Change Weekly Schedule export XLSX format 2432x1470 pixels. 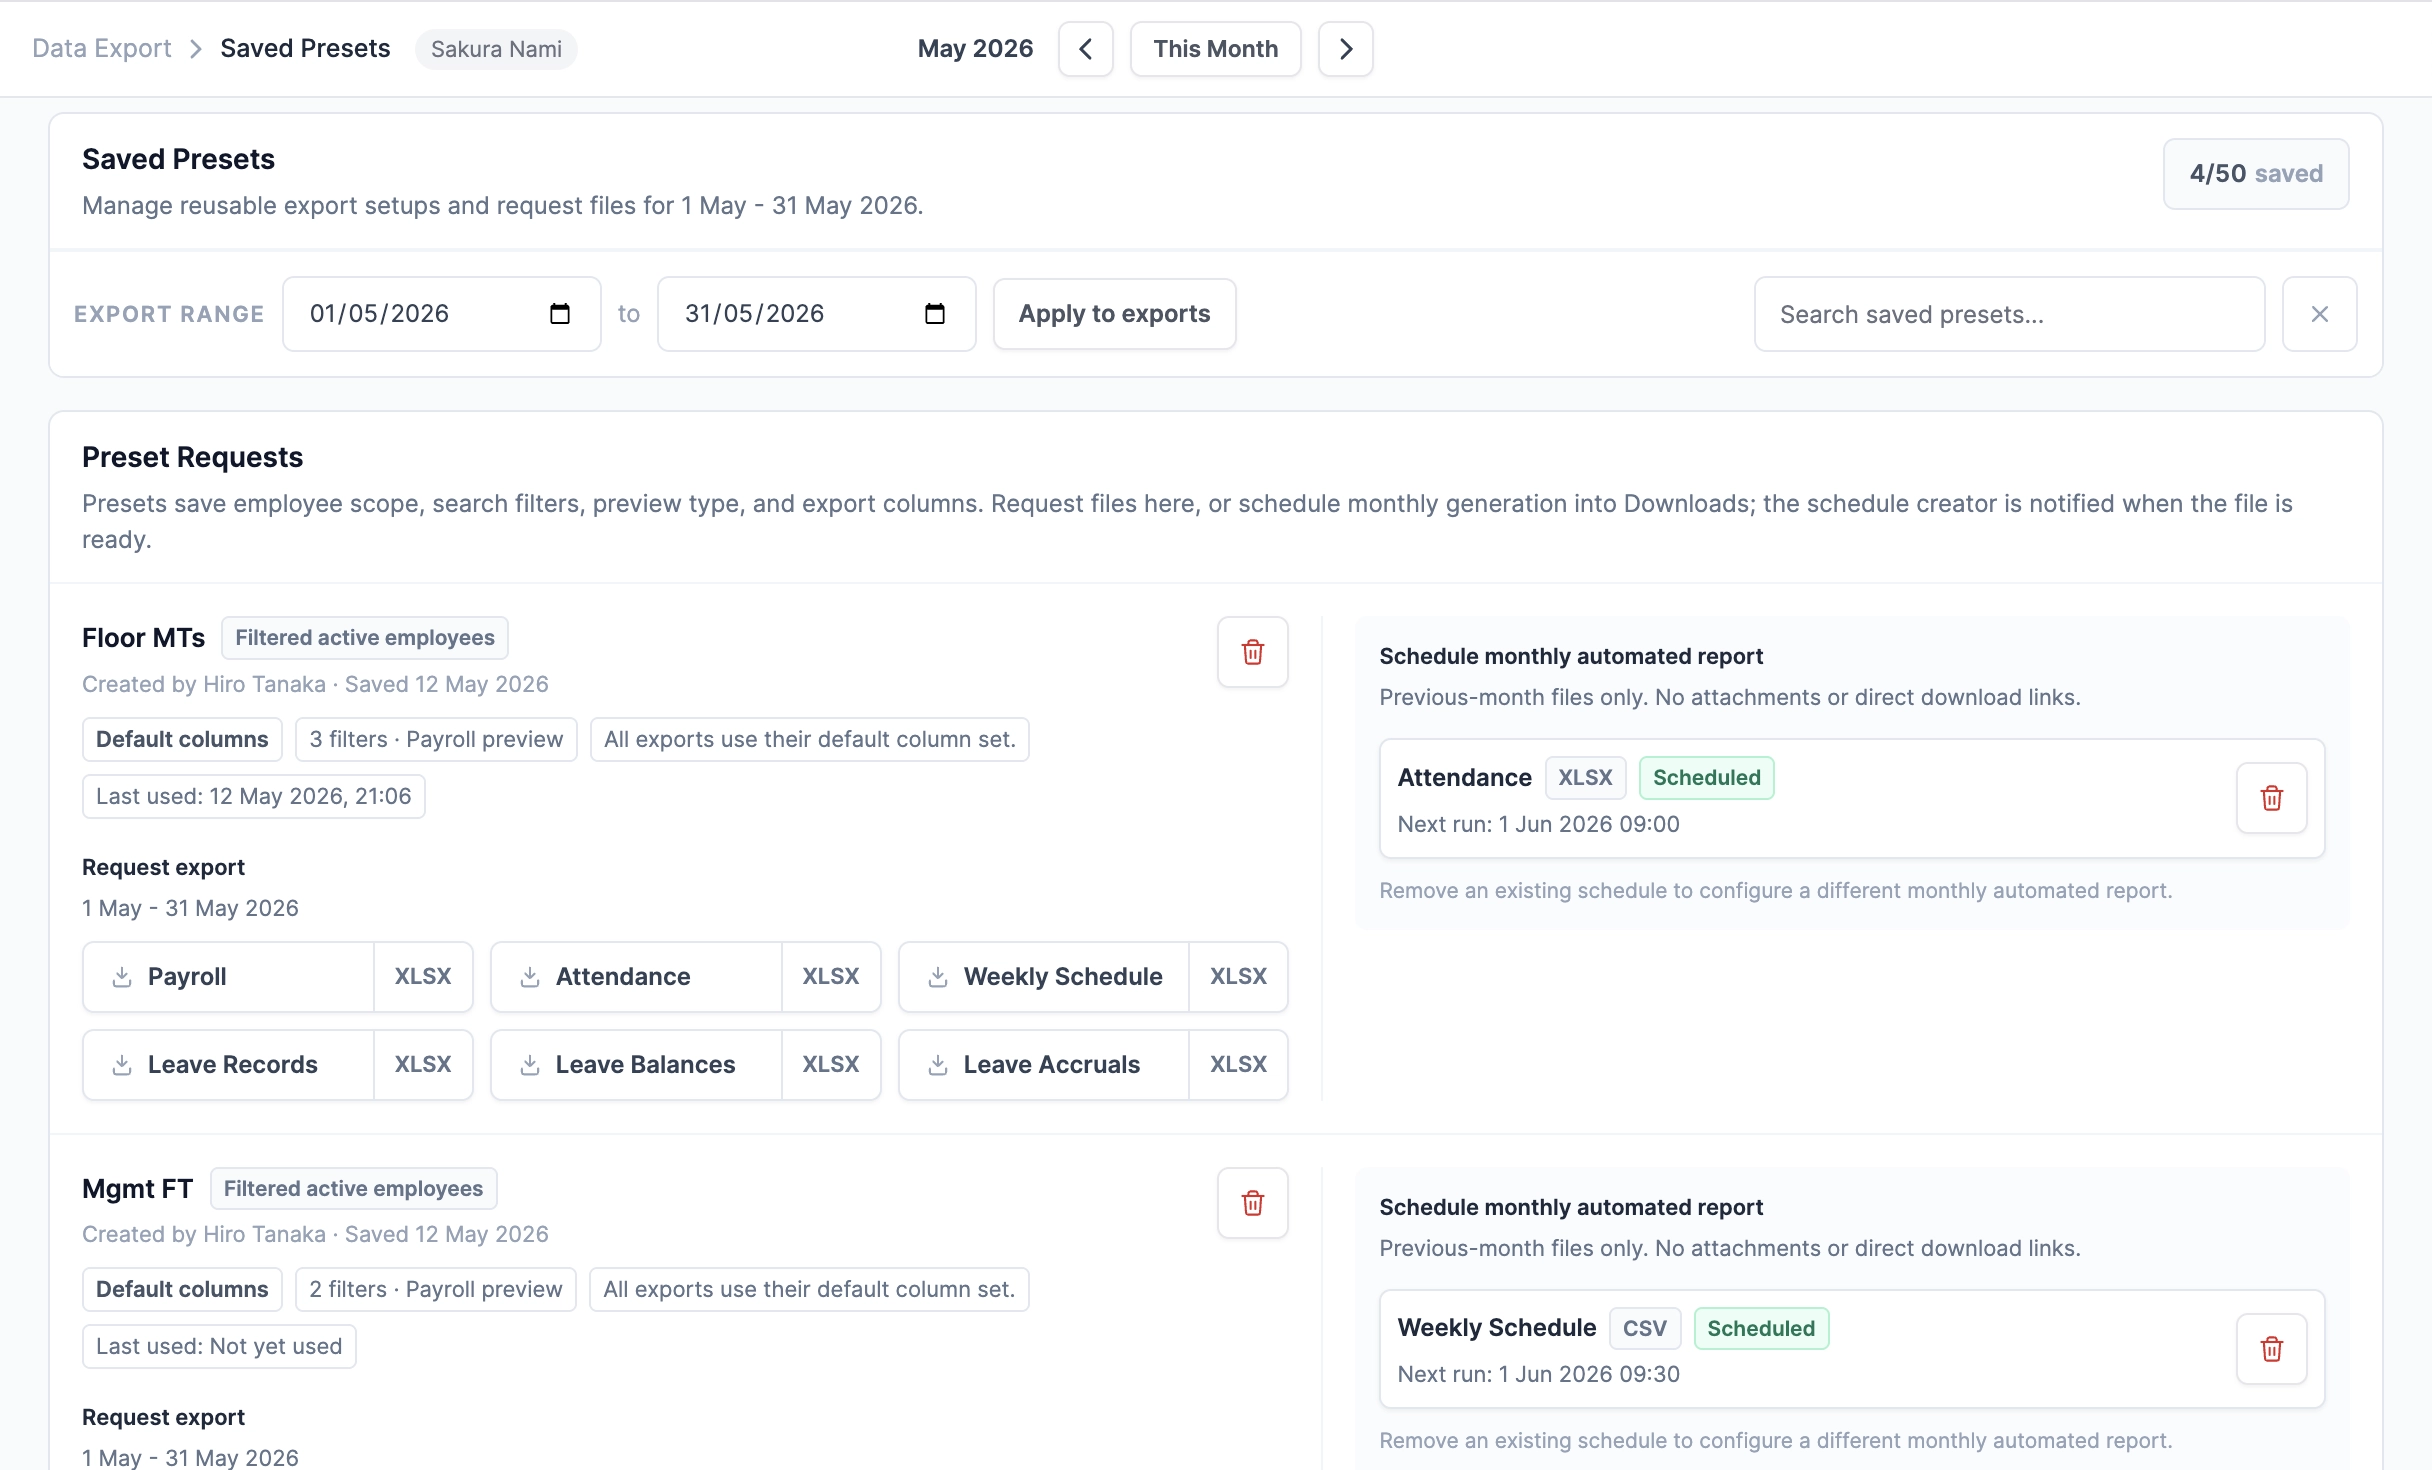1239,977
